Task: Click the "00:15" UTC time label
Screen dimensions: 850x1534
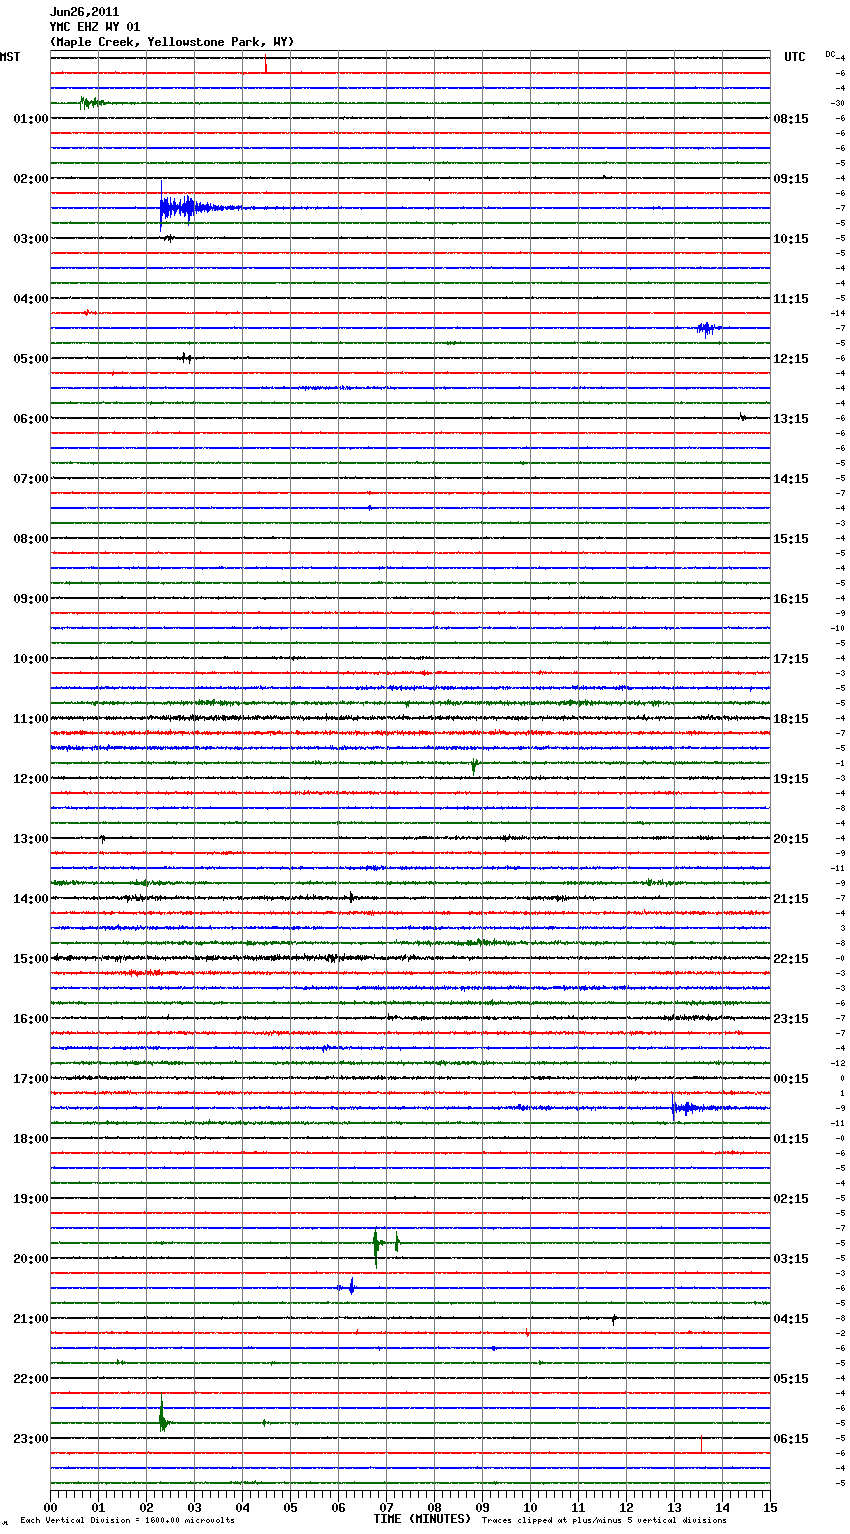Action: click(x=791, y=1079)
